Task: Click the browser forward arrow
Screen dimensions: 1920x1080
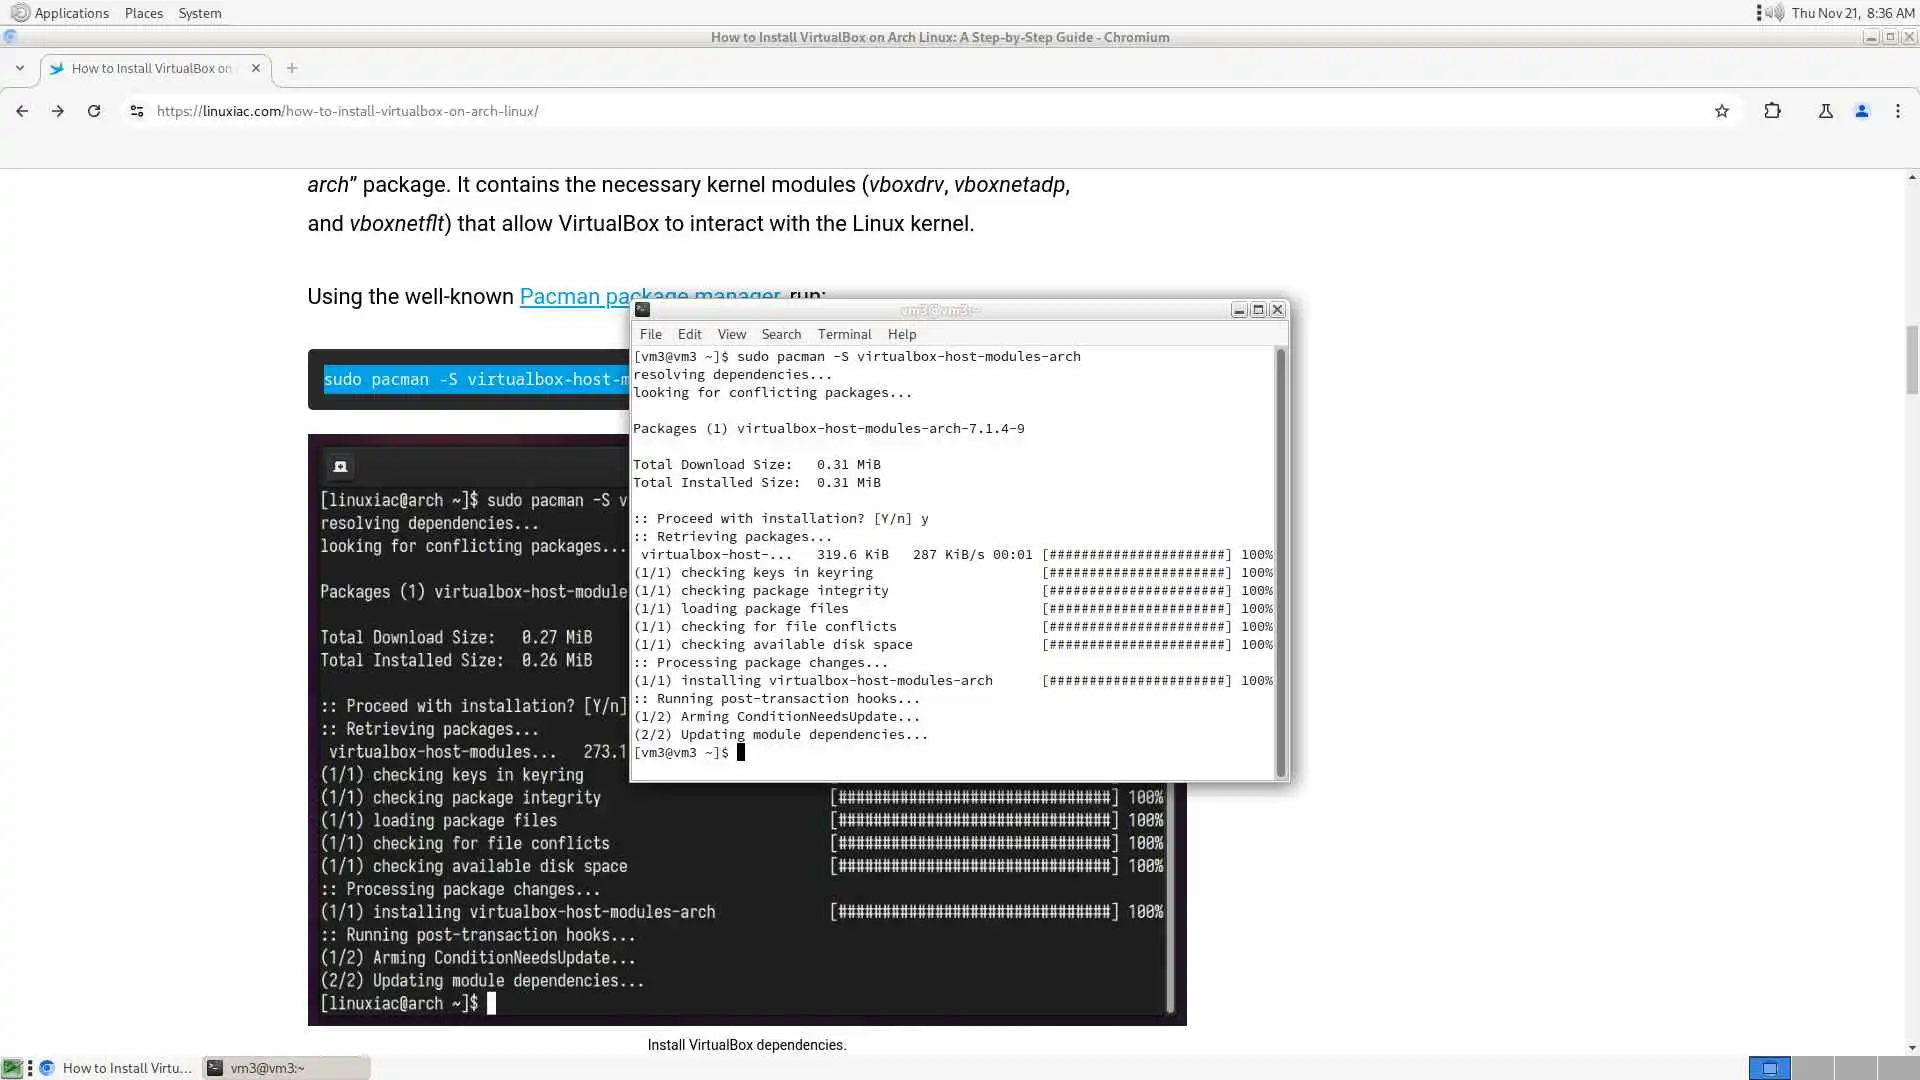Action: [58, 111]
